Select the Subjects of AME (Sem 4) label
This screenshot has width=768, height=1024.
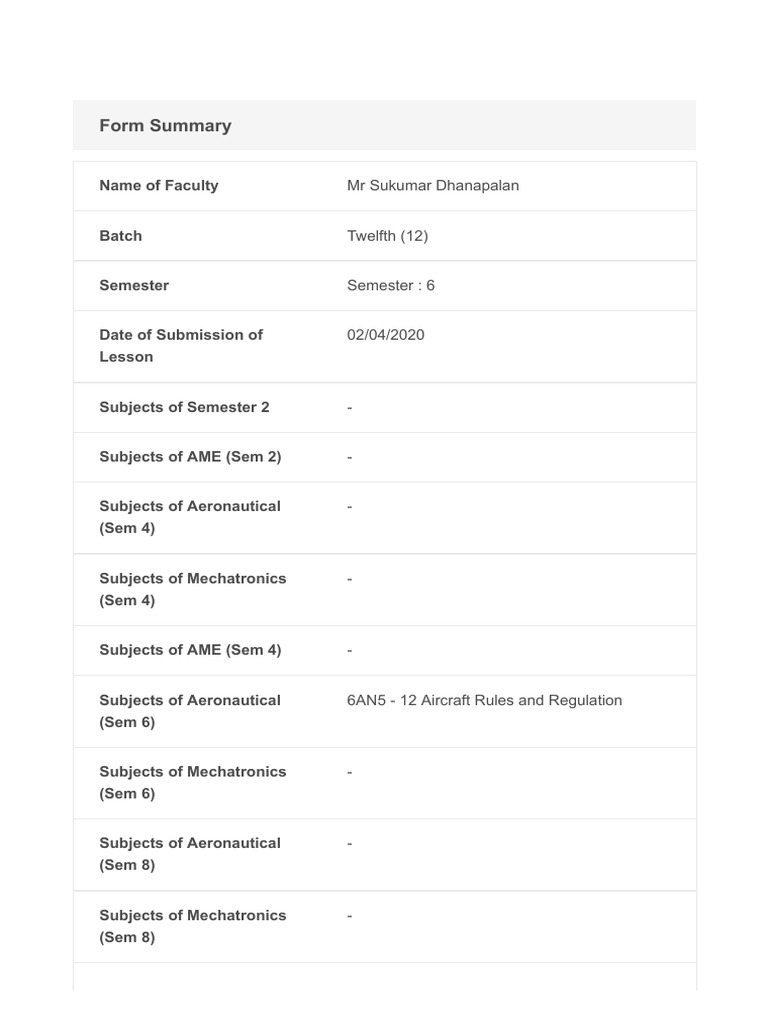coord(190,650)
